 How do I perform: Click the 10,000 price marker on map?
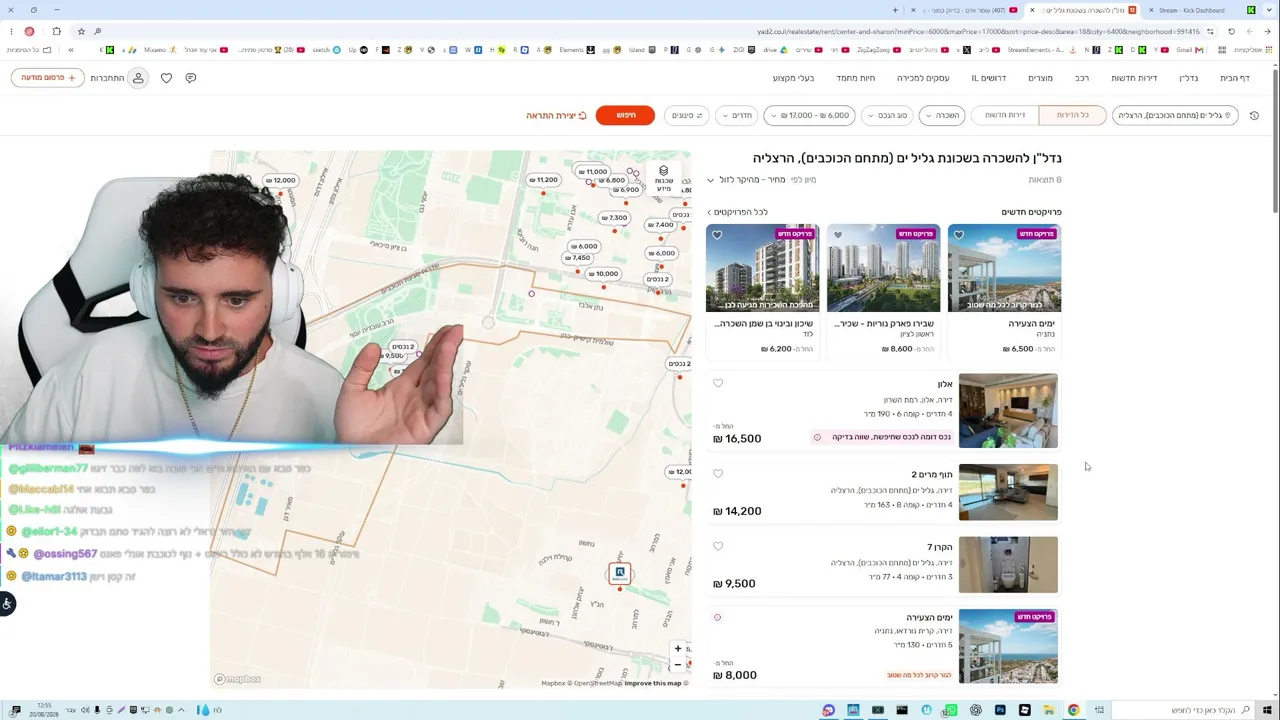click(x=603, y=274)
